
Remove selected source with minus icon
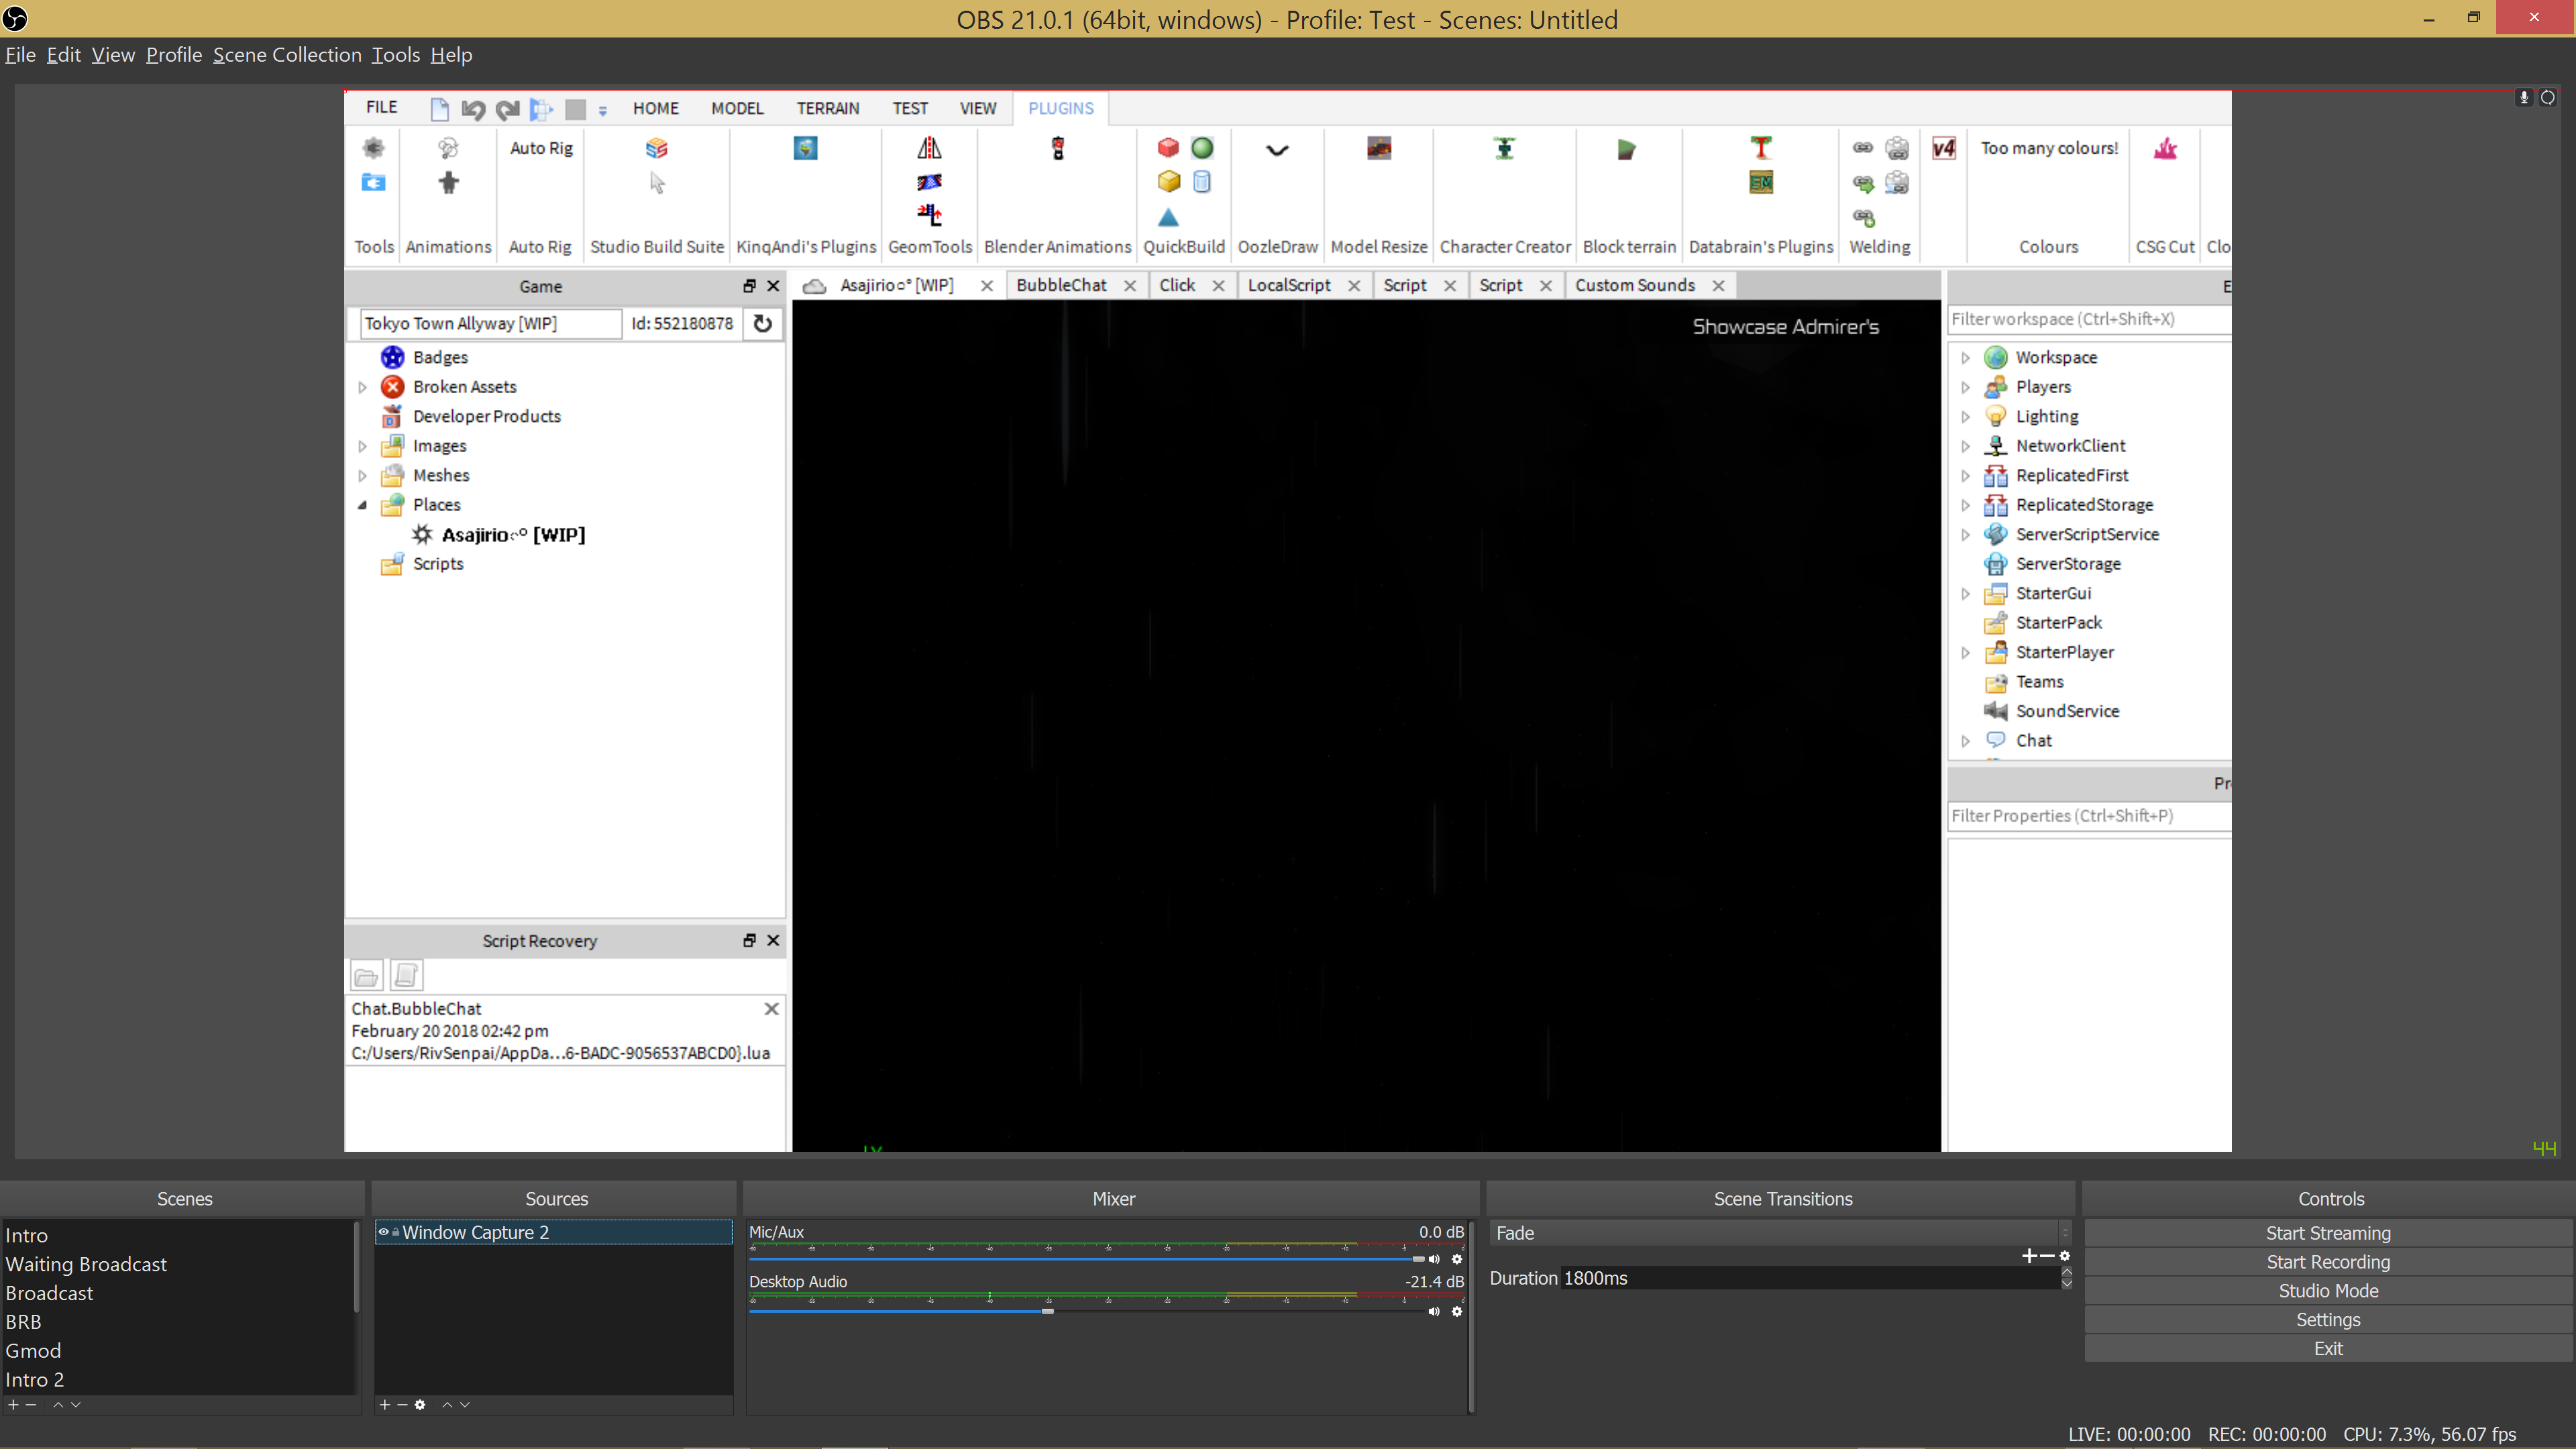tap(402, 1405)
